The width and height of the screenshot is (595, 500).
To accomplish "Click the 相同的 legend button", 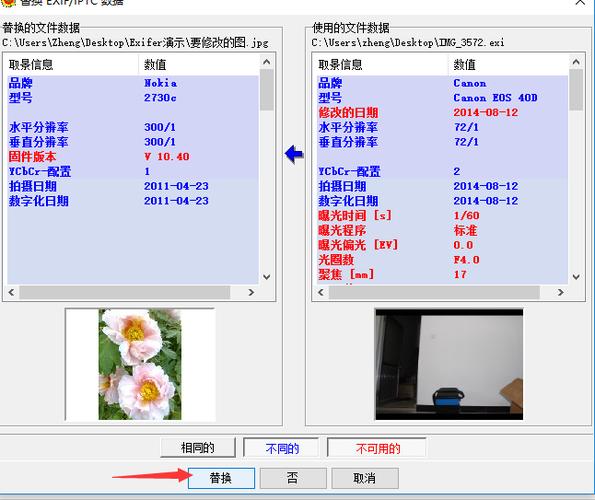I will (198, 448).
